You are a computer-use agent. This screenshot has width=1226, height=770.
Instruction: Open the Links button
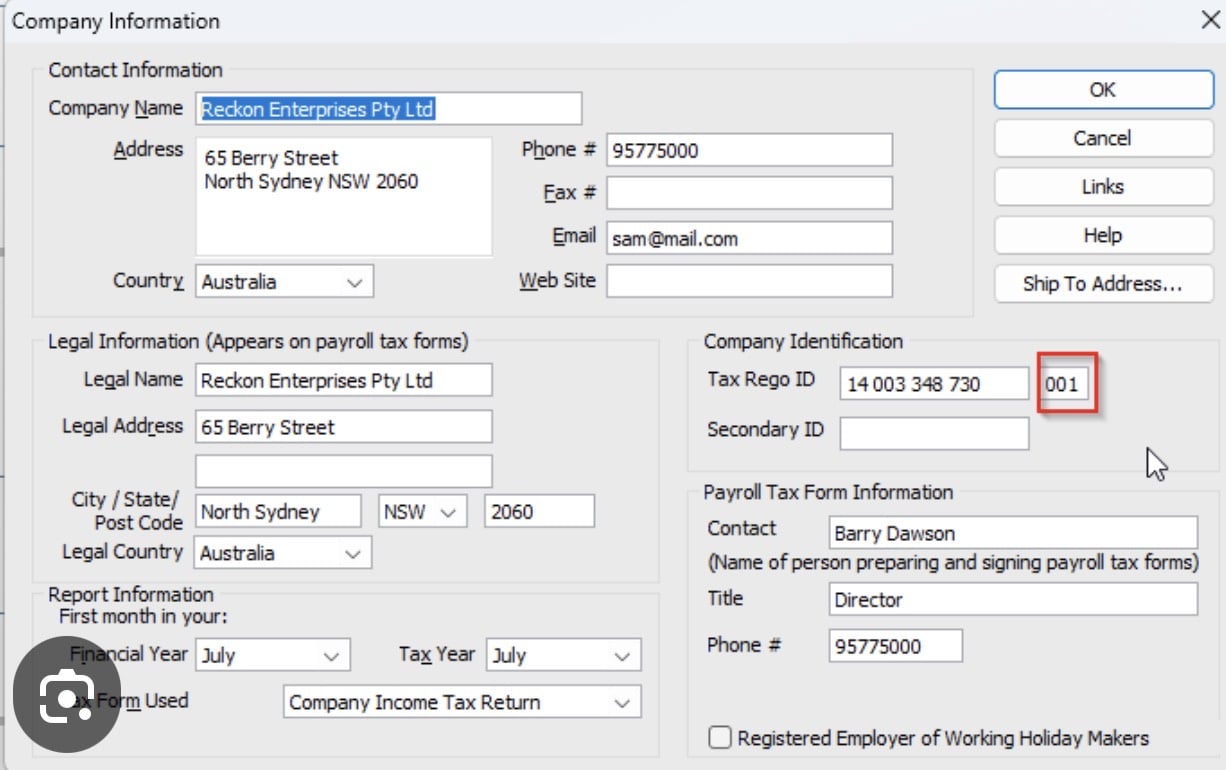click(1103, 187)
